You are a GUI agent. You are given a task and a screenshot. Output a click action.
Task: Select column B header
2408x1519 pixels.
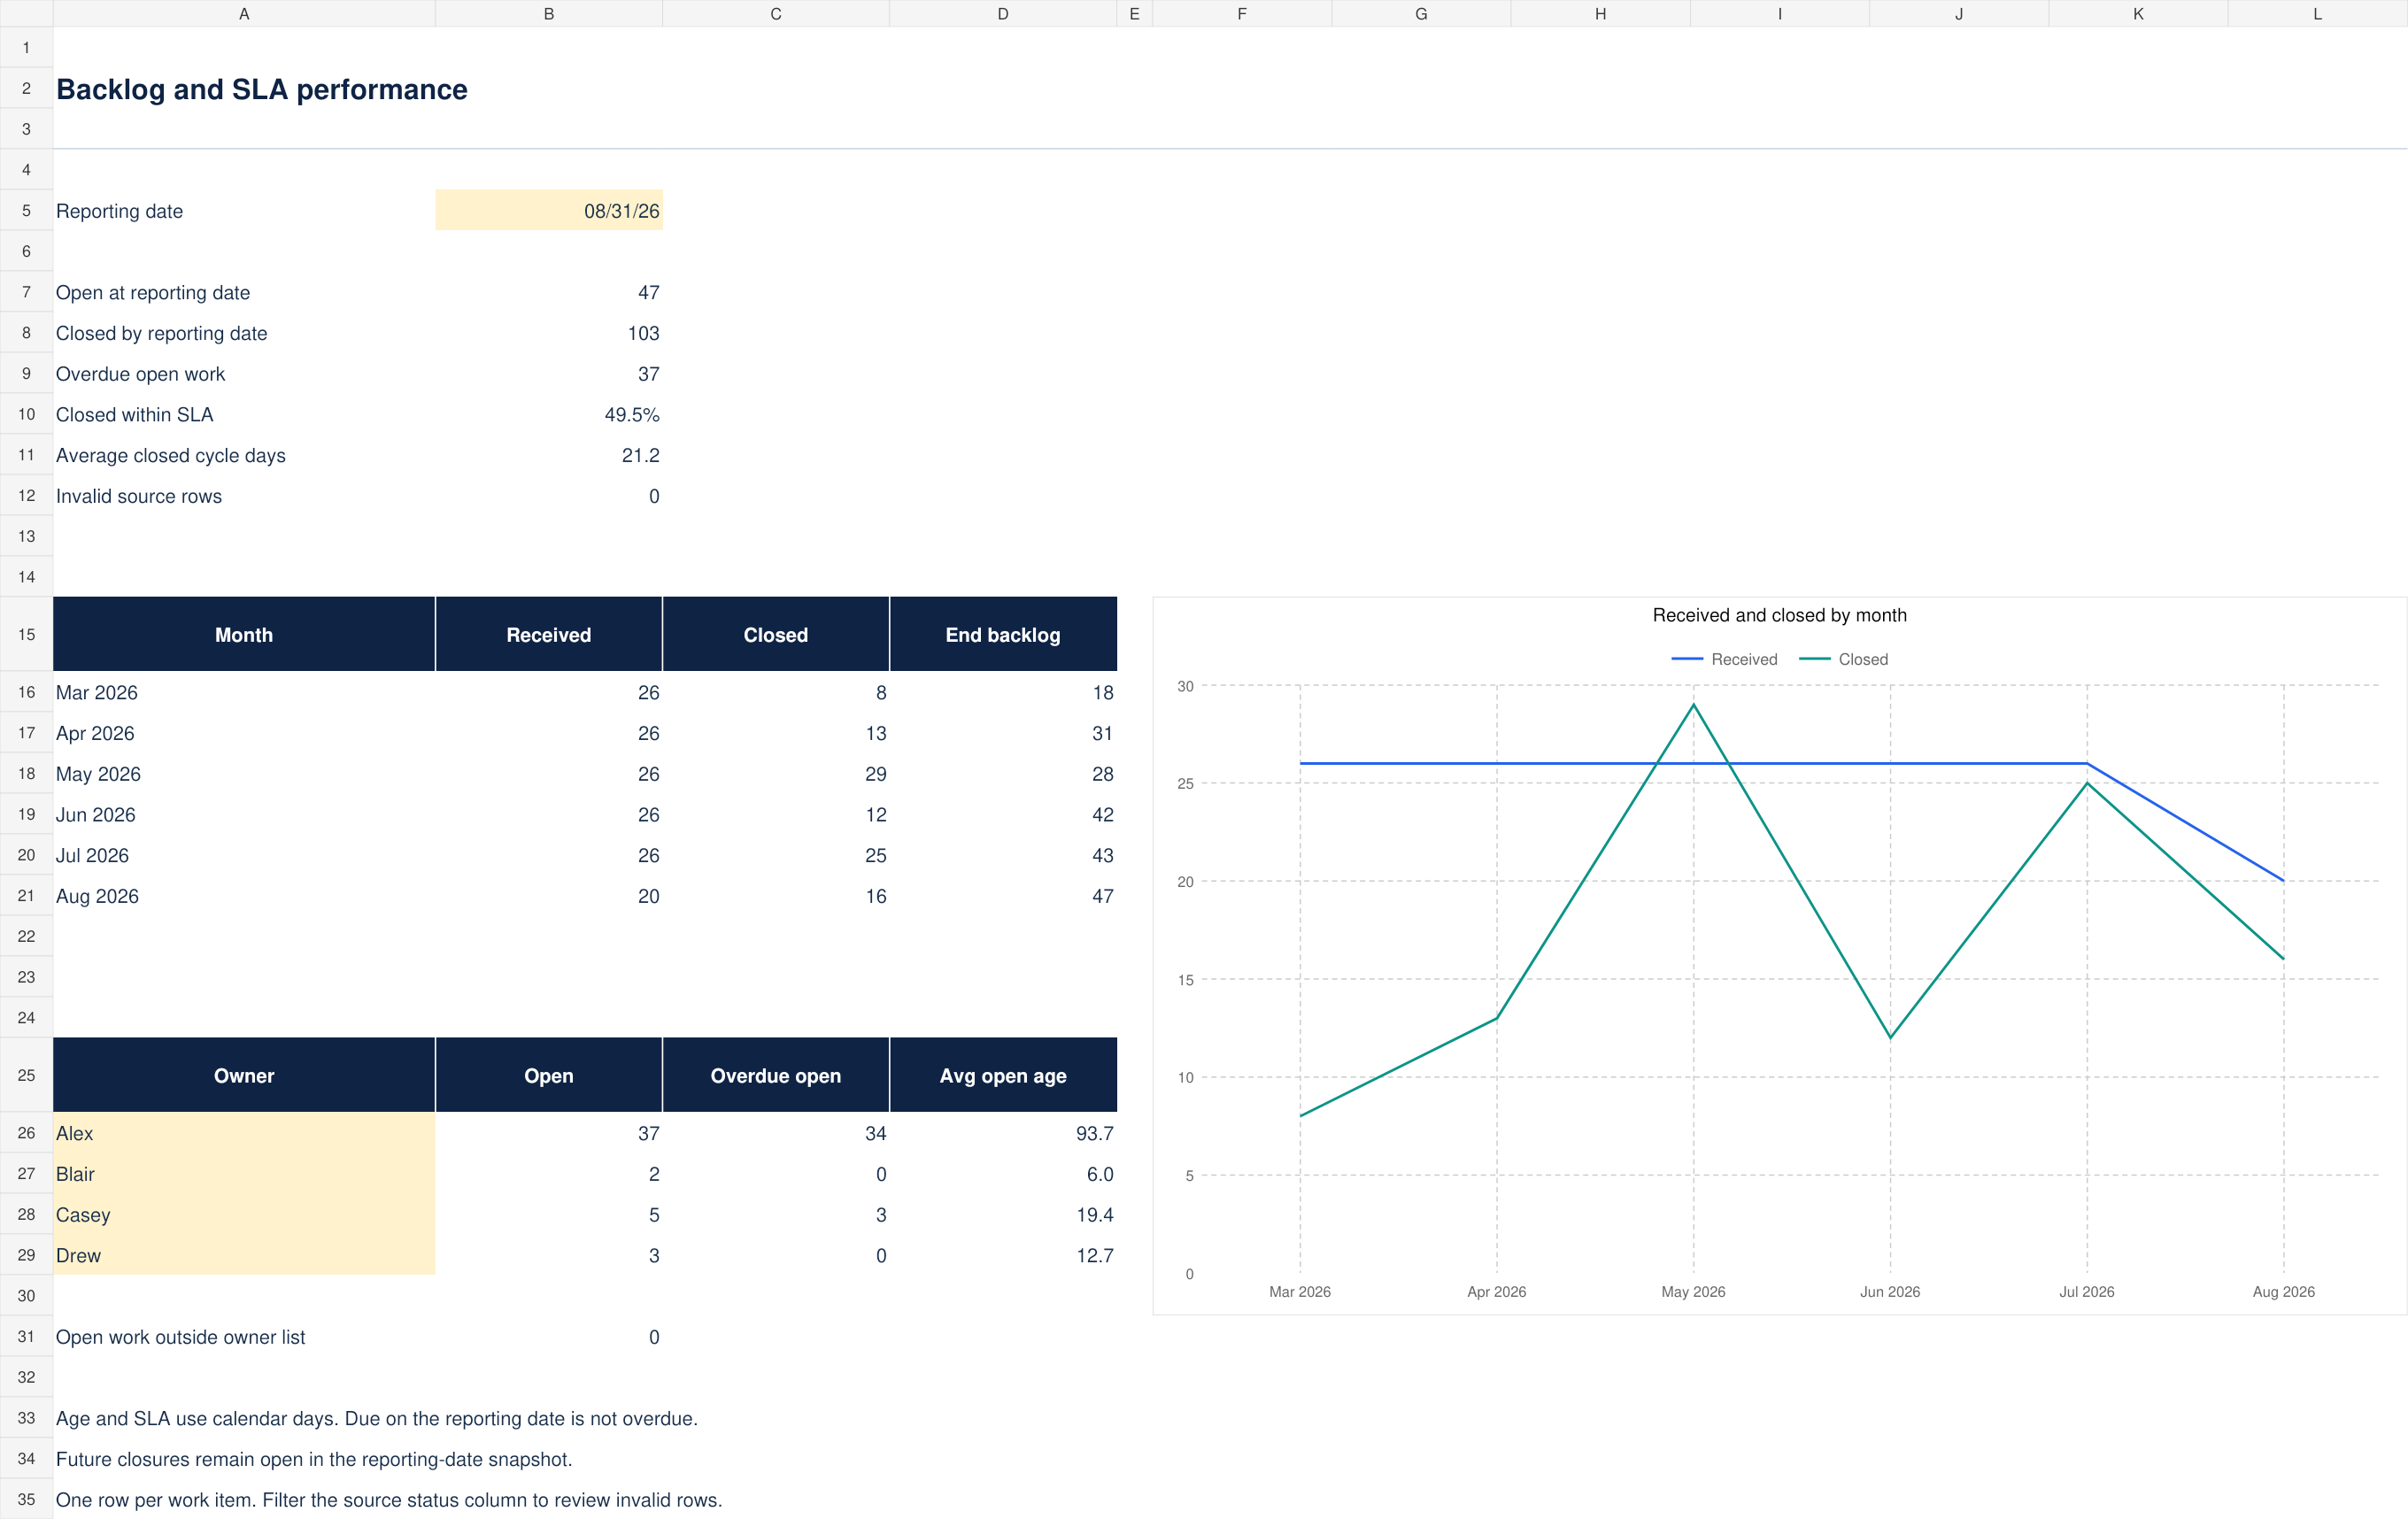point(548,13)
